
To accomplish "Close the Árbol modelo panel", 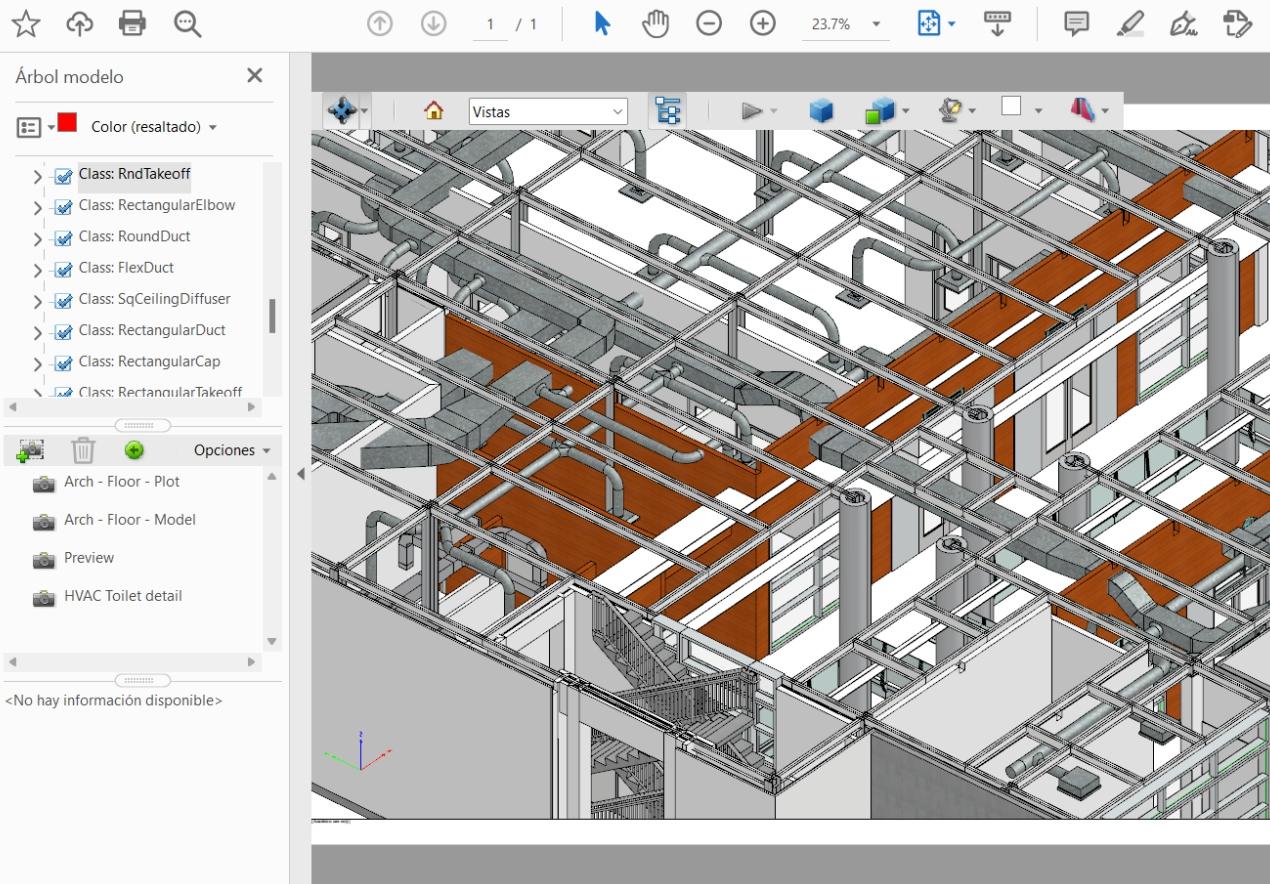I will 255,76.
